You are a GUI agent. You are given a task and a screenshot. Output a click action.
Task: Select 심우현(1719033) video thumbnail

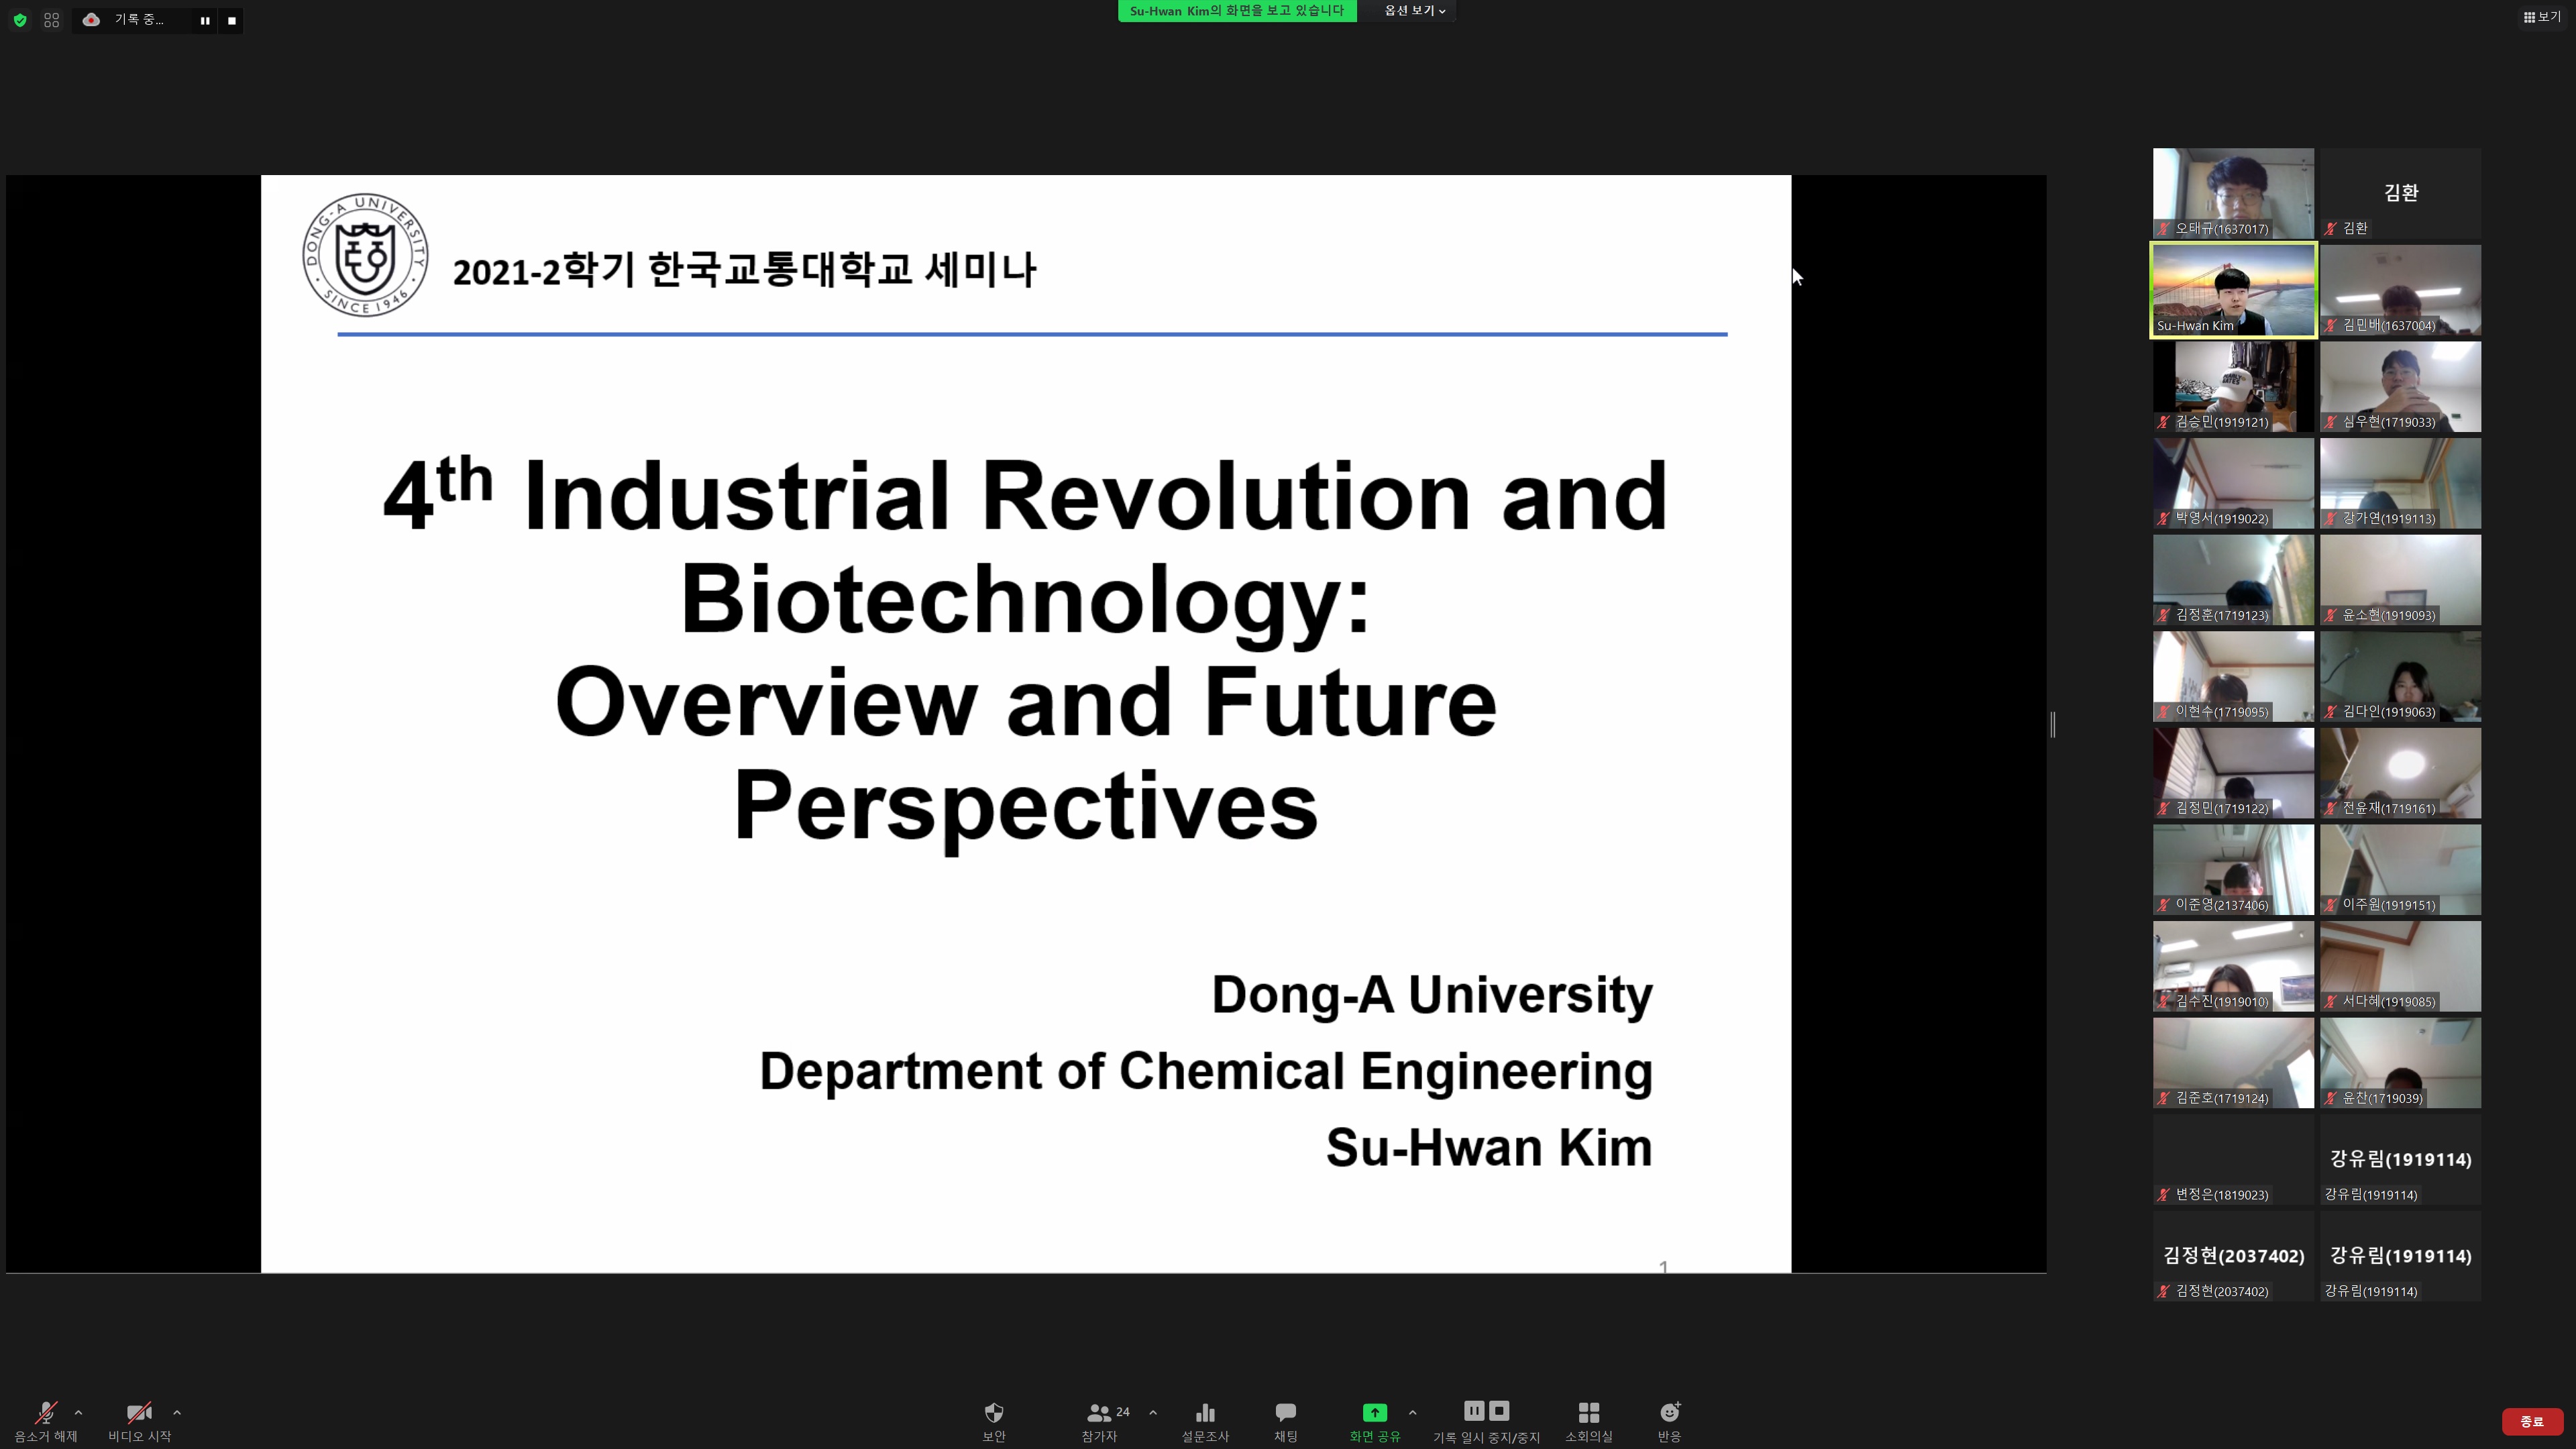click(x=2401, y=387)
